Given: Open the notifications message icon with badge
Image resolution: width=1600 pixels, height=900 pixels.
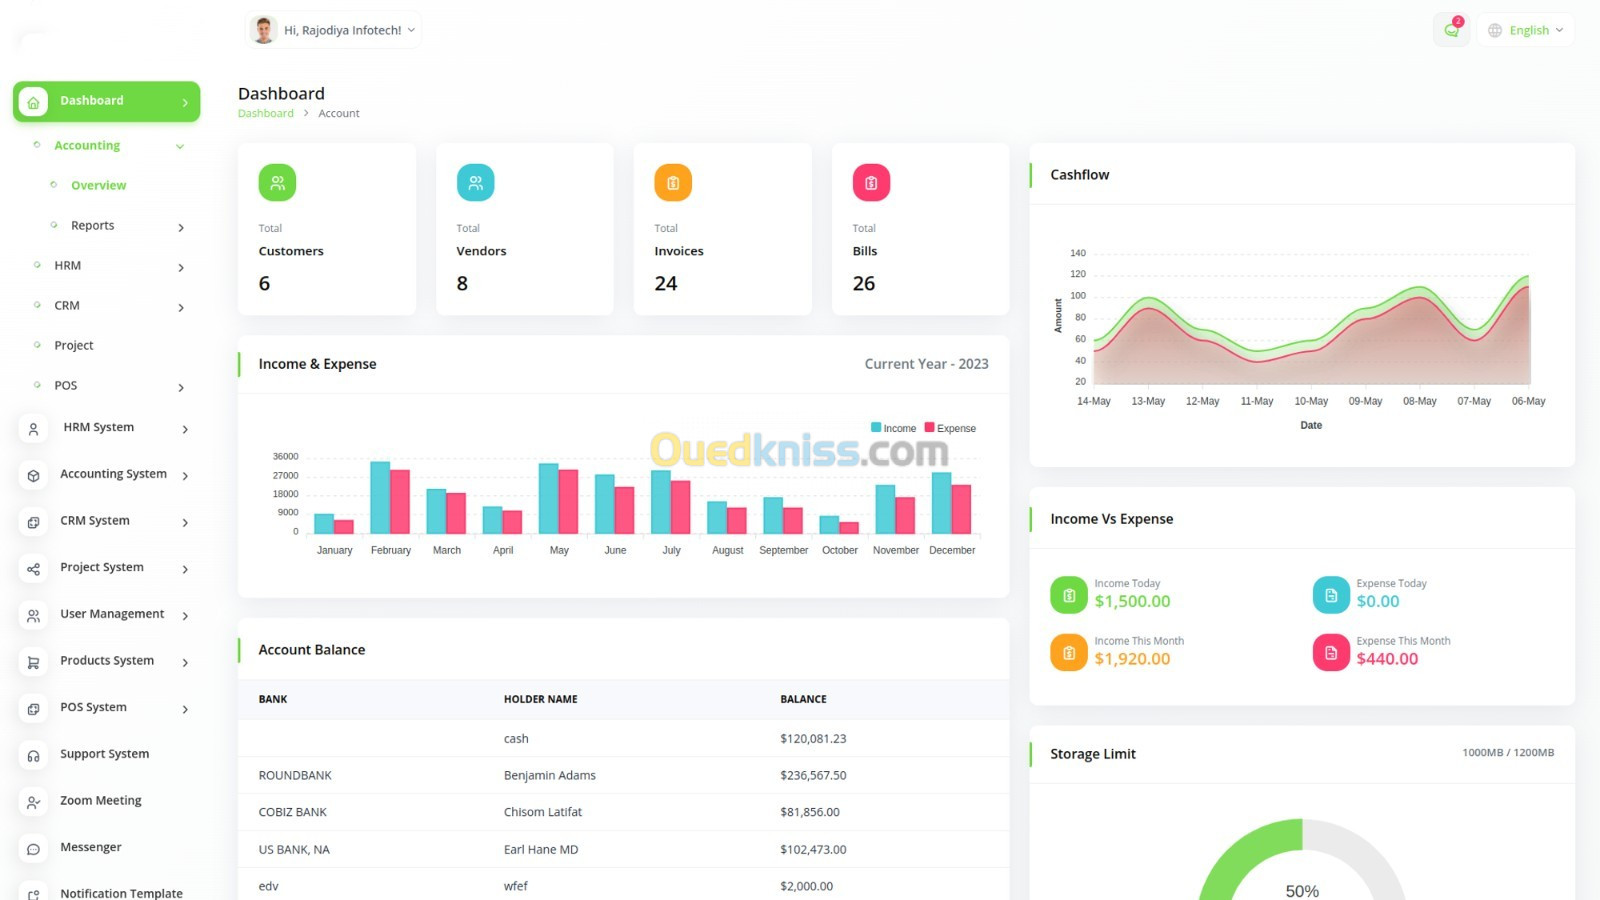Looking at the screenshot, I should click(1451, 30).
